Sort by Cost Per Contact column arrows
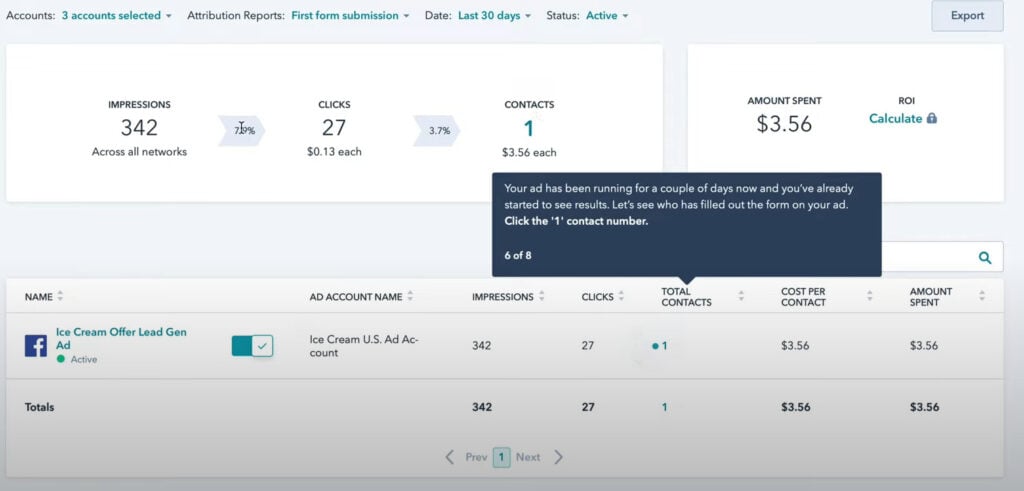This screenshot has width=1024, height=491. click(x=870, y=297)
